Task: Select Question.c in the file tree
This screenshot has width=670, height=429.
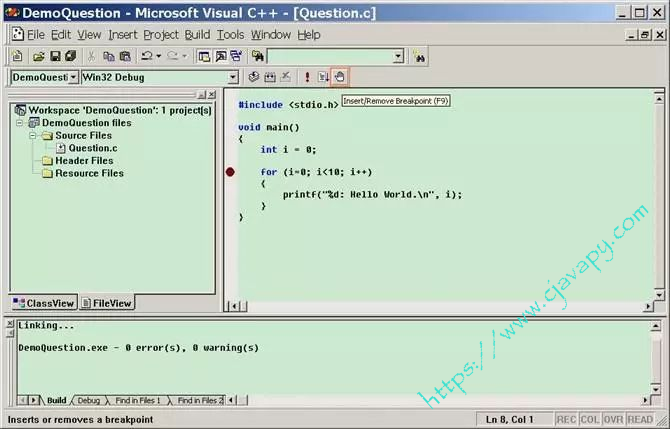Action: coord(87,148)
